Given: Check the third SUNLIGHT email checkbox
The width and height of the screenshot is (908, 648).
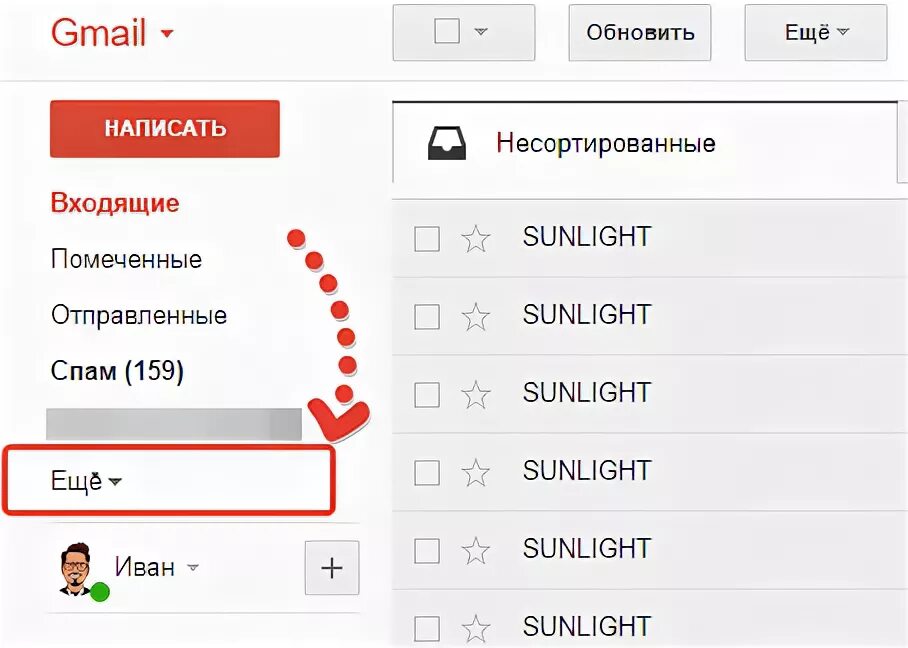Looking at the screenshot, I should pos(427,395).
